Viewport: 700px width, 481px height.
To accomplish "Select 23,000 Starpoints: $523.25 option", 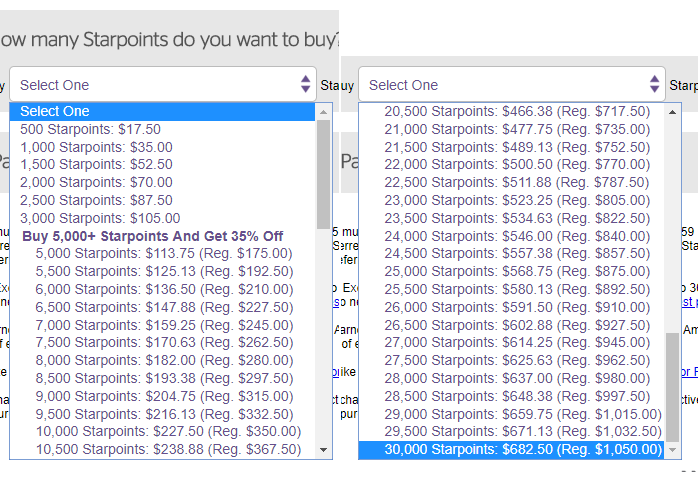I will 512,200.
